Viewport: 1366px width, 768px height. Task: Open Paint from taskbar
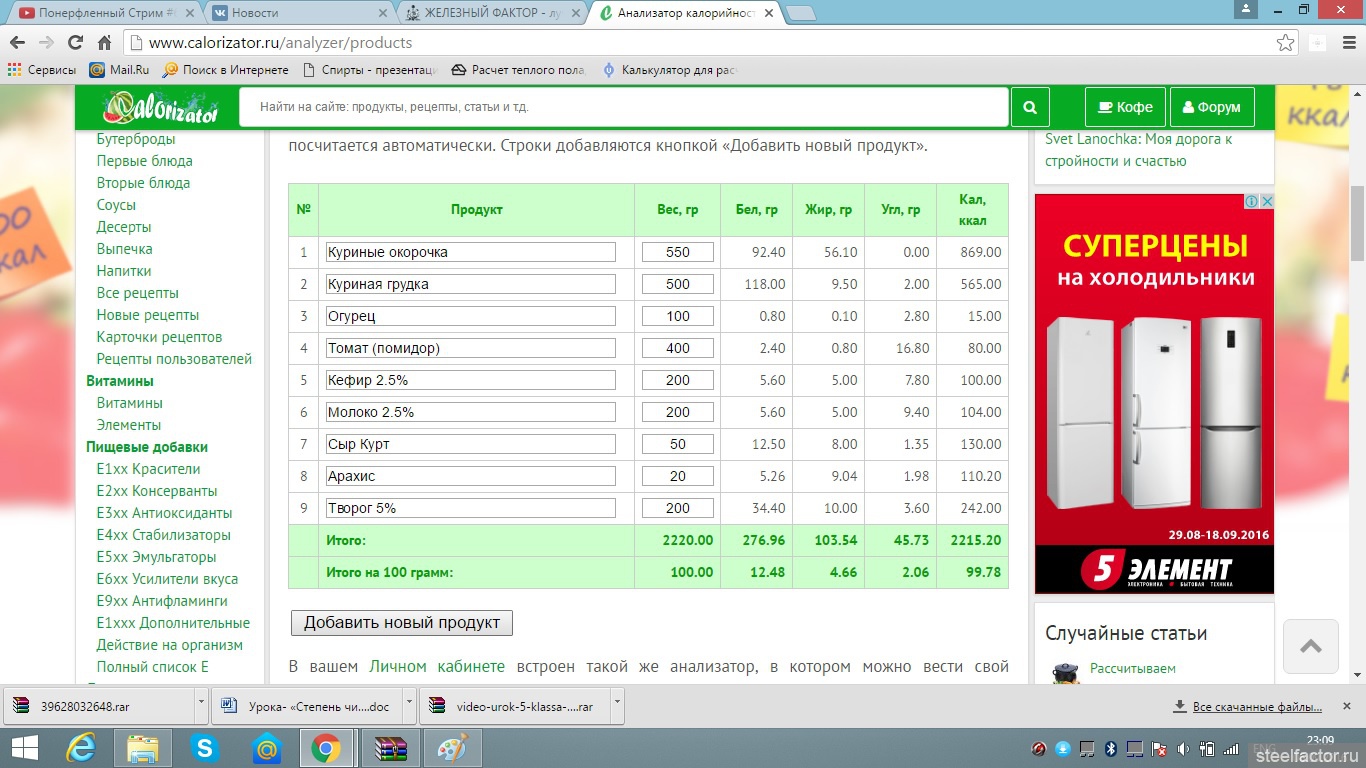point(452,748)
